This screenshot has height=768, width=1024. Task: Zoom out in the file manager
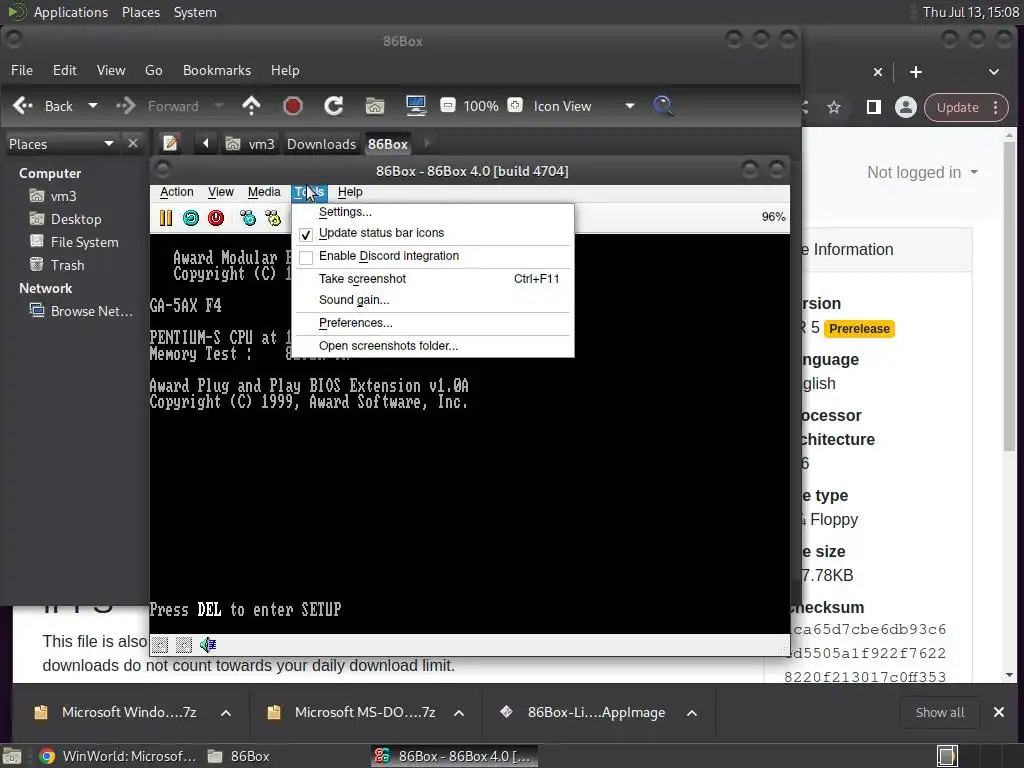(x=448, y=105)
